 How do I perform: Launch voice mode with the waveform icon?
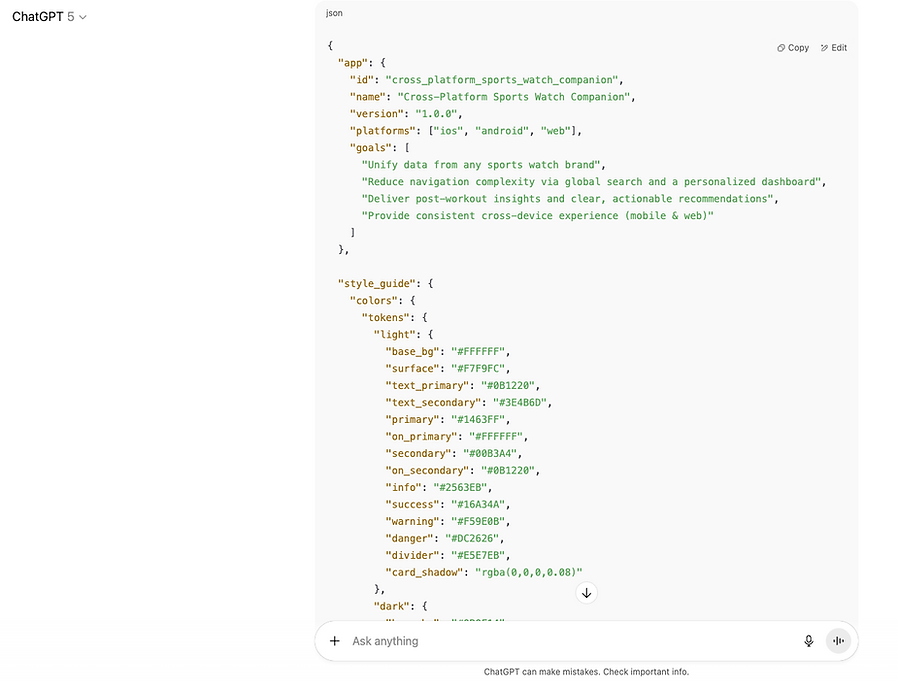(x=838, y=641)
